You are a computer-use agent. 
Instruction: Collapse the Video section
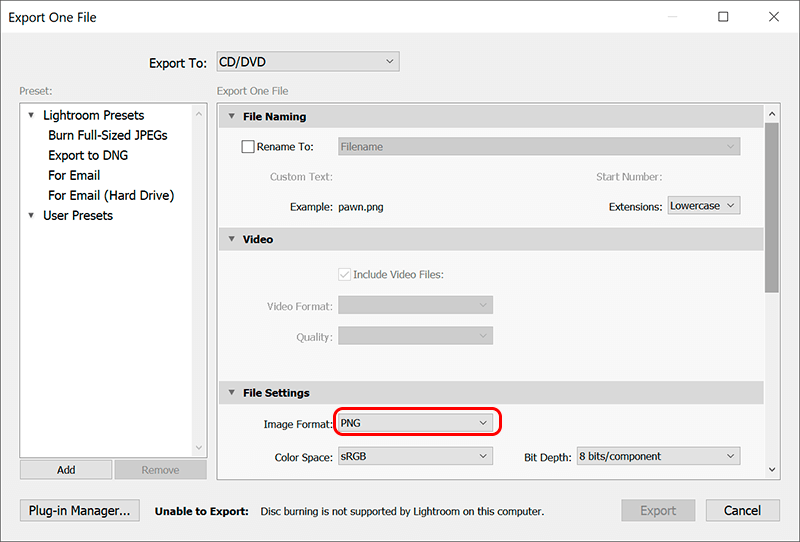tap(232, 239)
